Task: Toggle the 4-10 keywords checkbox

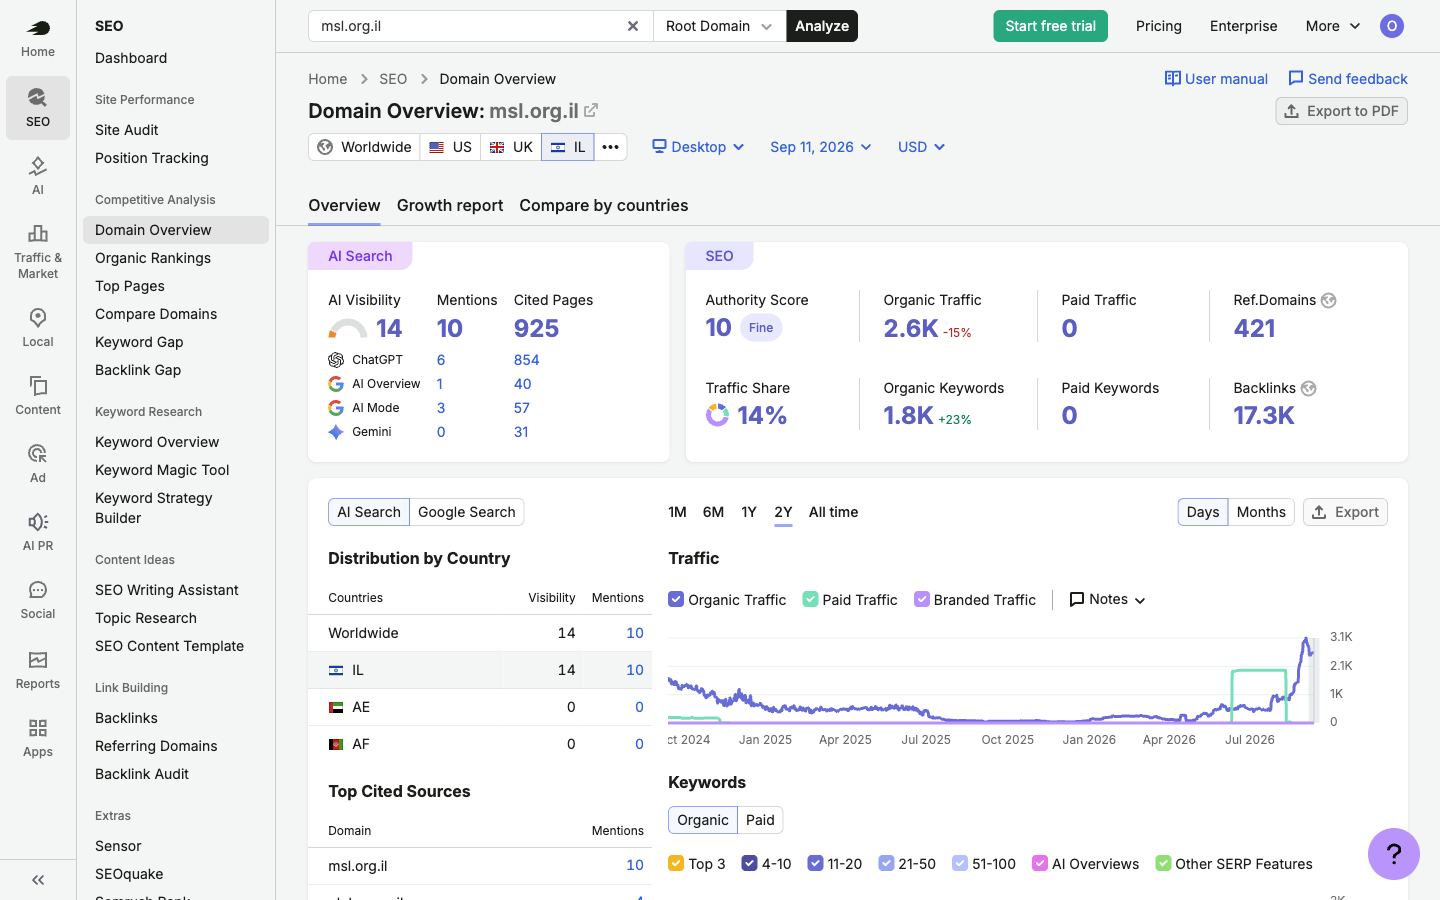Action: pyautogui.click(x=750, y=864)
